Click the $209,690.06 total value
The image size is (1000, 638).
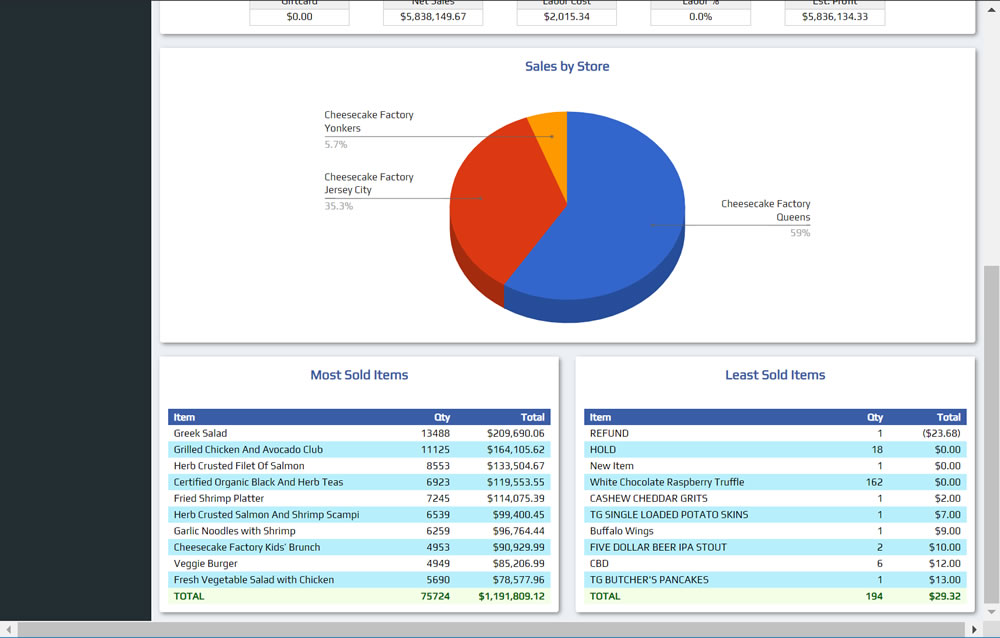click(x=515, y=433)
